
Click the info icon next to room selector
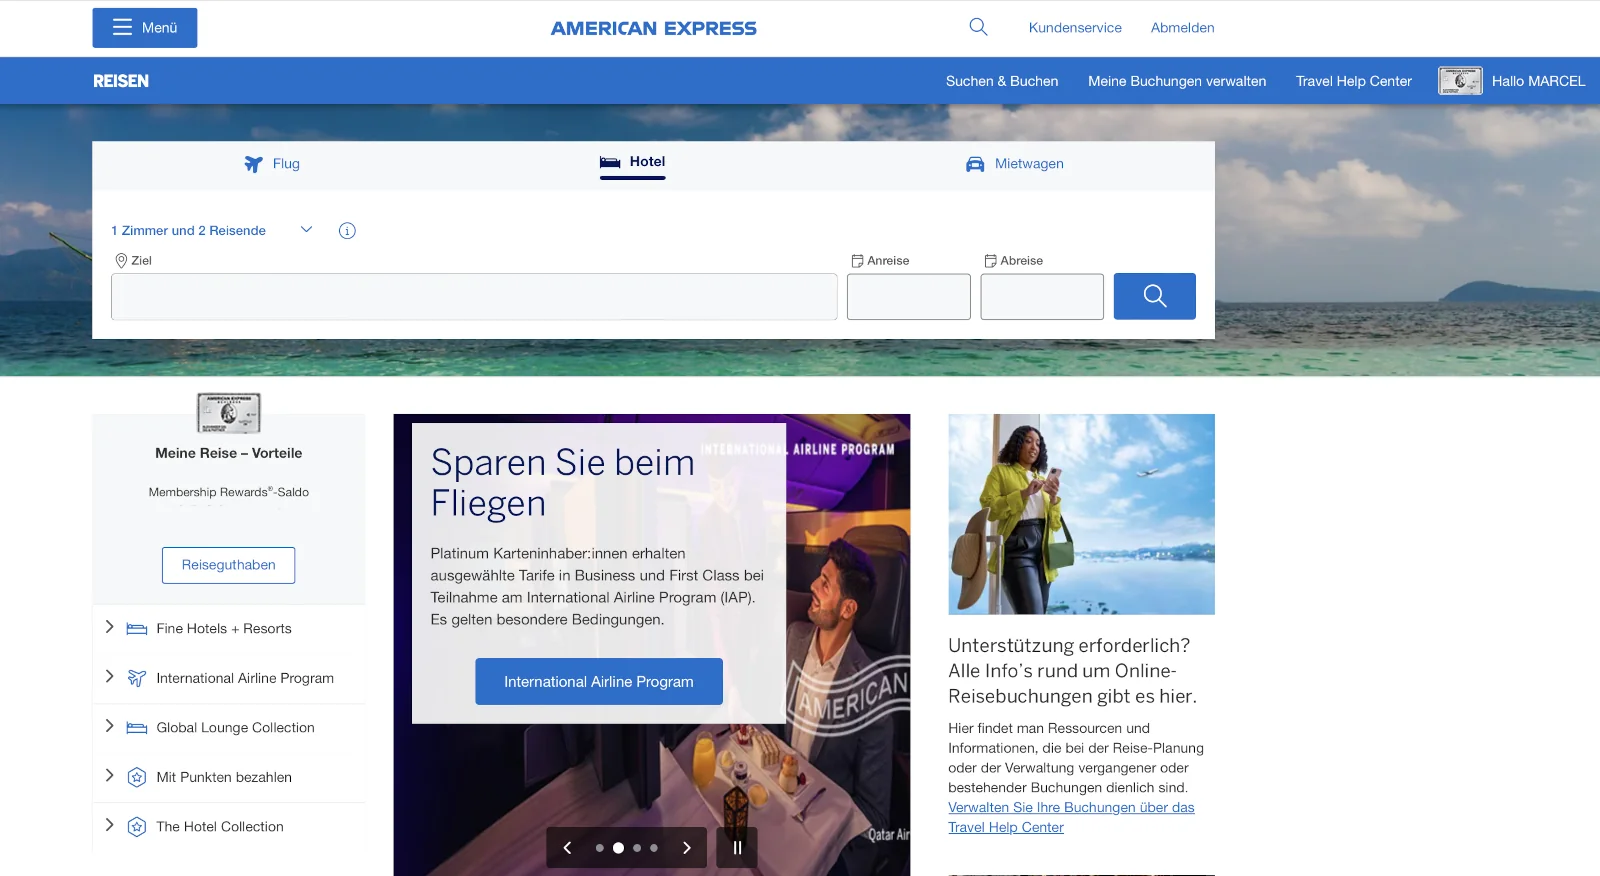[347, 231]
